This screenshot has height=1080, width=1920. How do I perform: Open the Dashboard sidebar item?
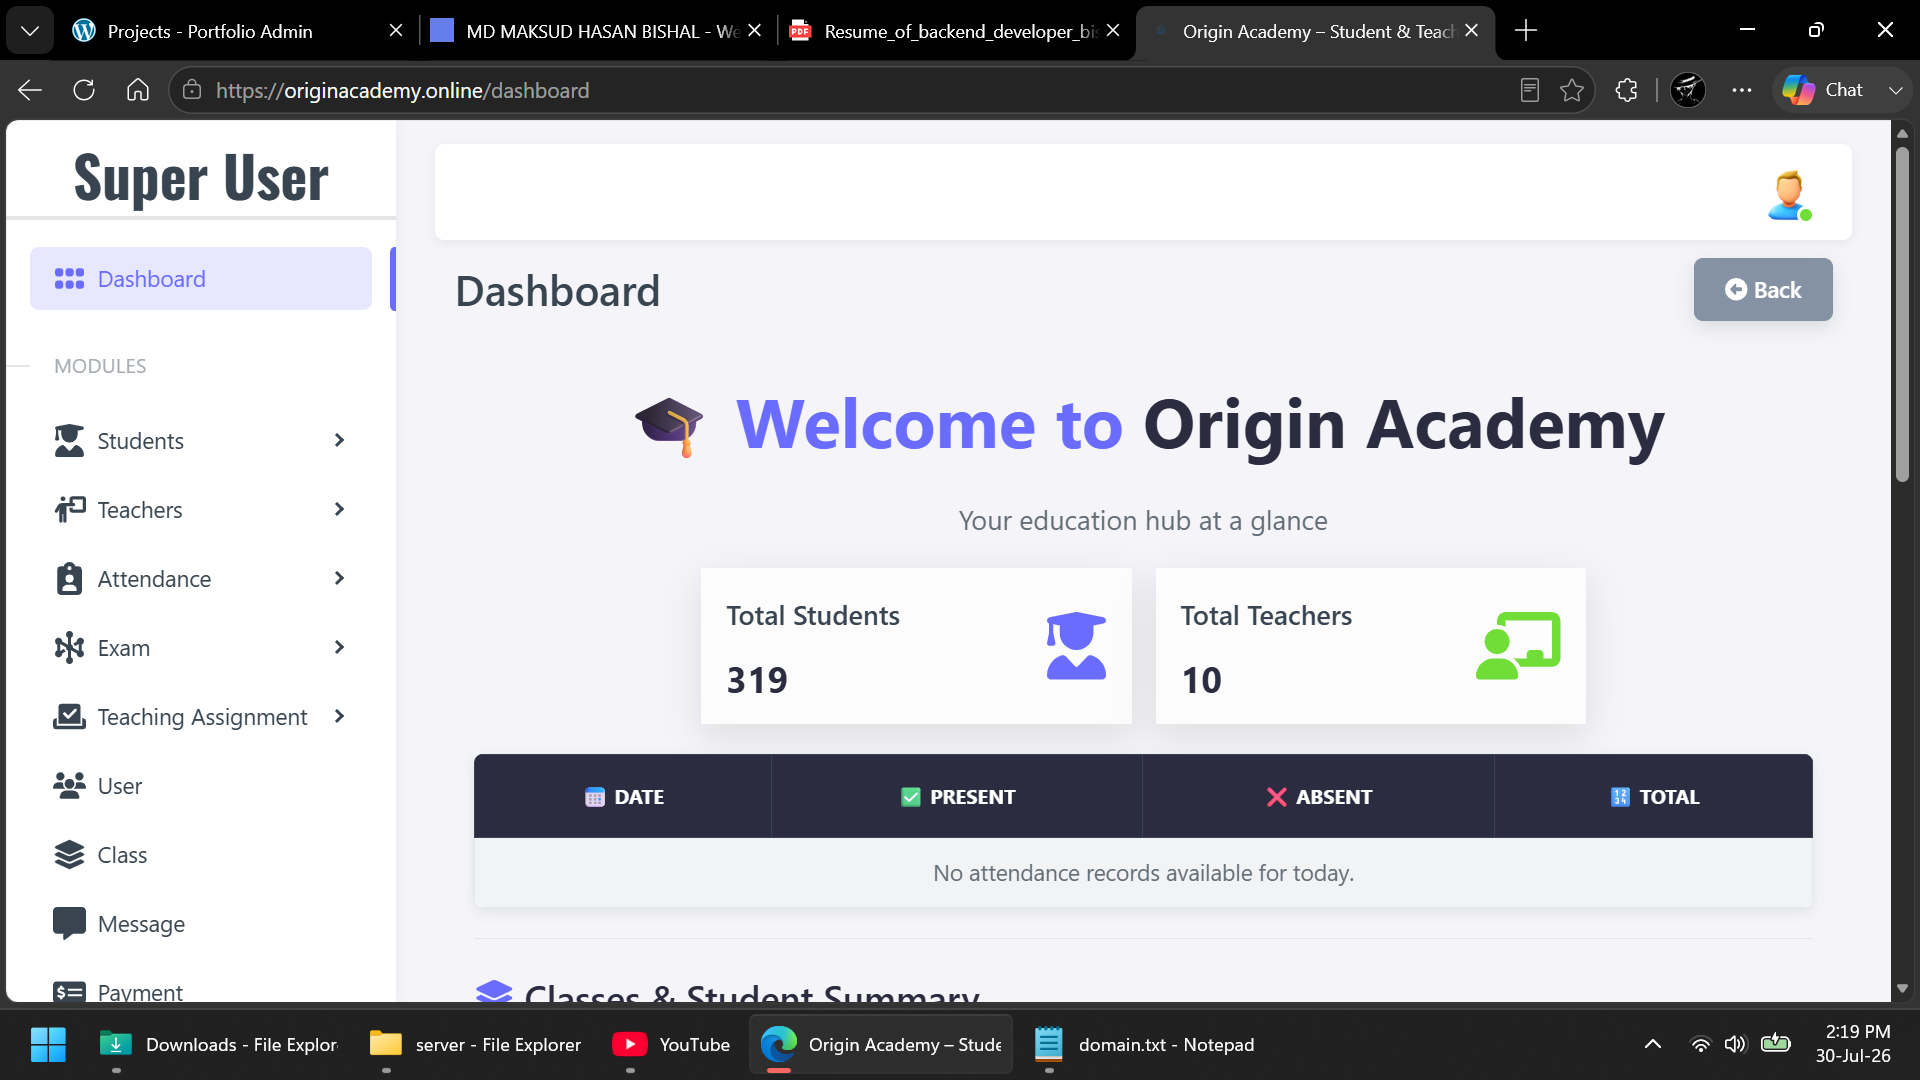pos(200,279)
